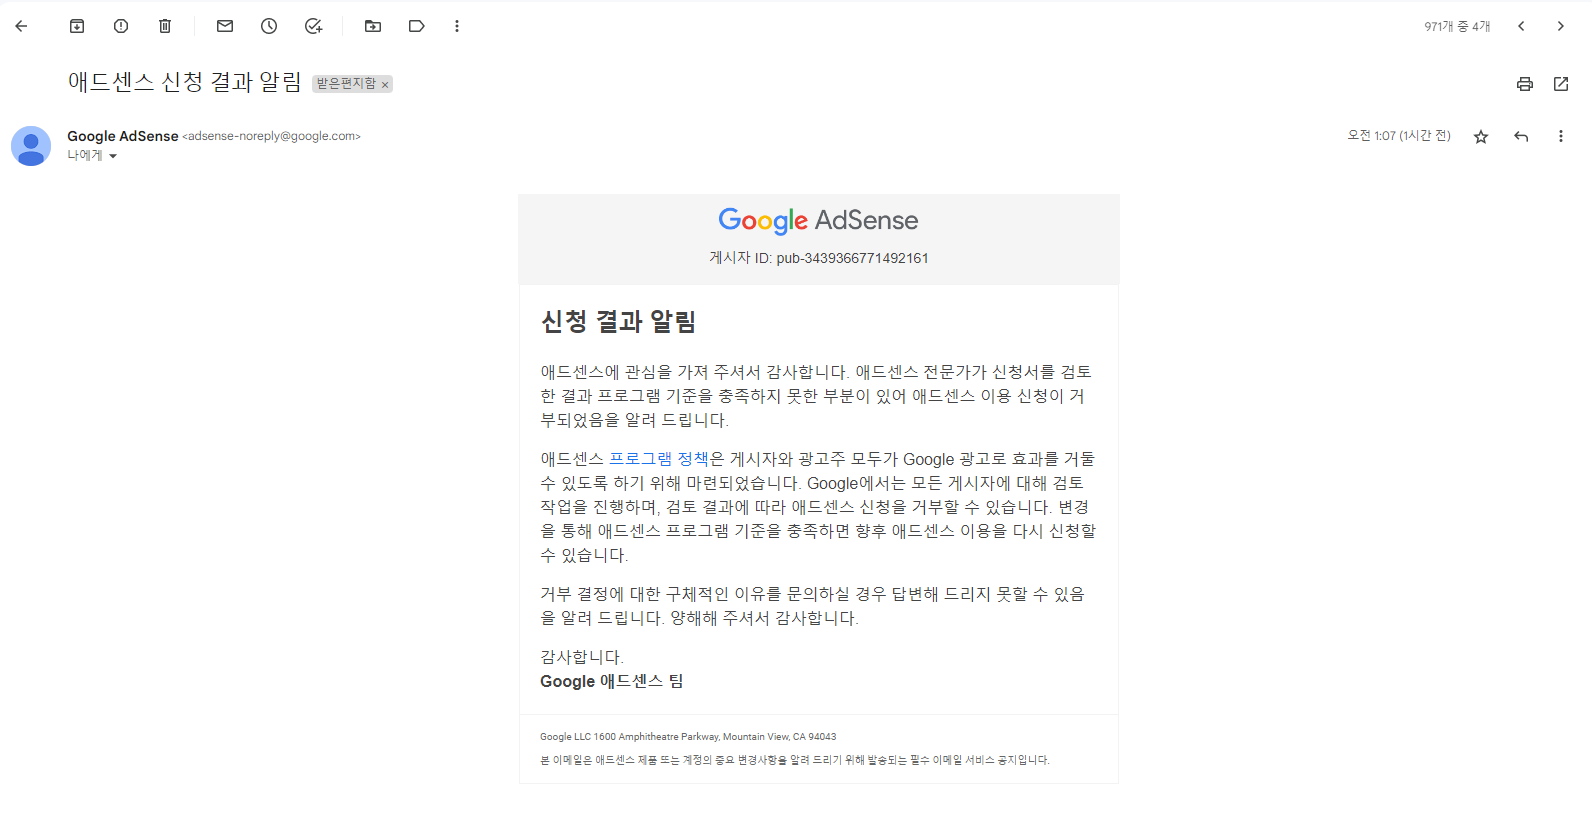1592x814 pixels.
Task: Open the 프로그램 정책 link
Action: click(658, 459)
